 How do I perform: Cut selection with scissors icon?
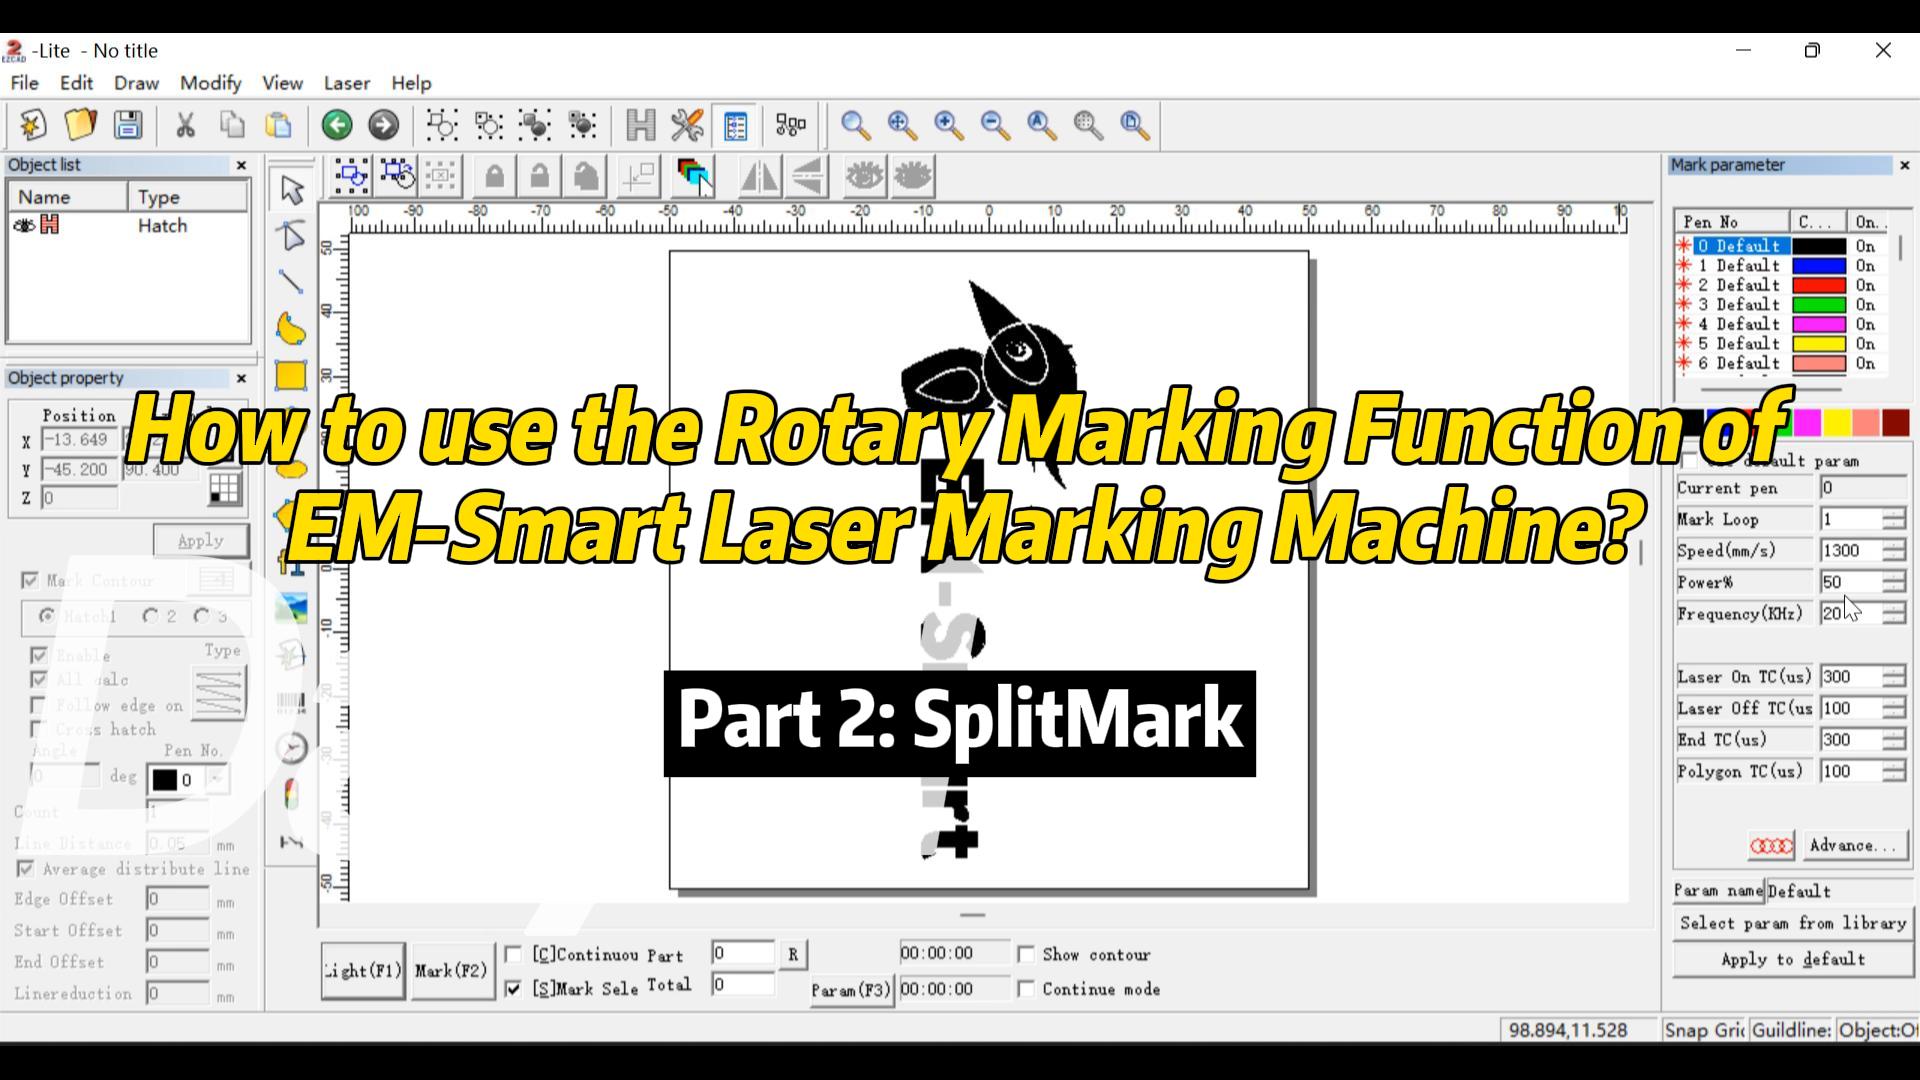pos(185,125)
